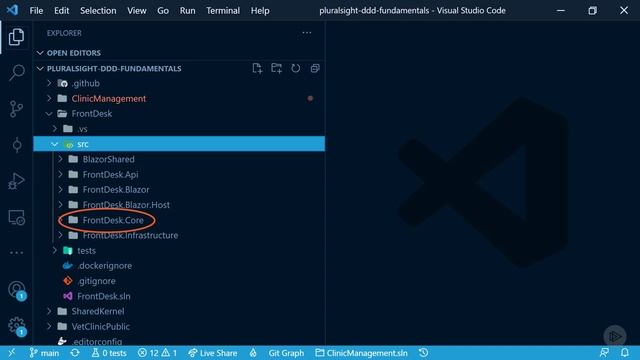Viewport: 640px width, 360px height.
Task: Open the Go menu
Action: (163, 11)
